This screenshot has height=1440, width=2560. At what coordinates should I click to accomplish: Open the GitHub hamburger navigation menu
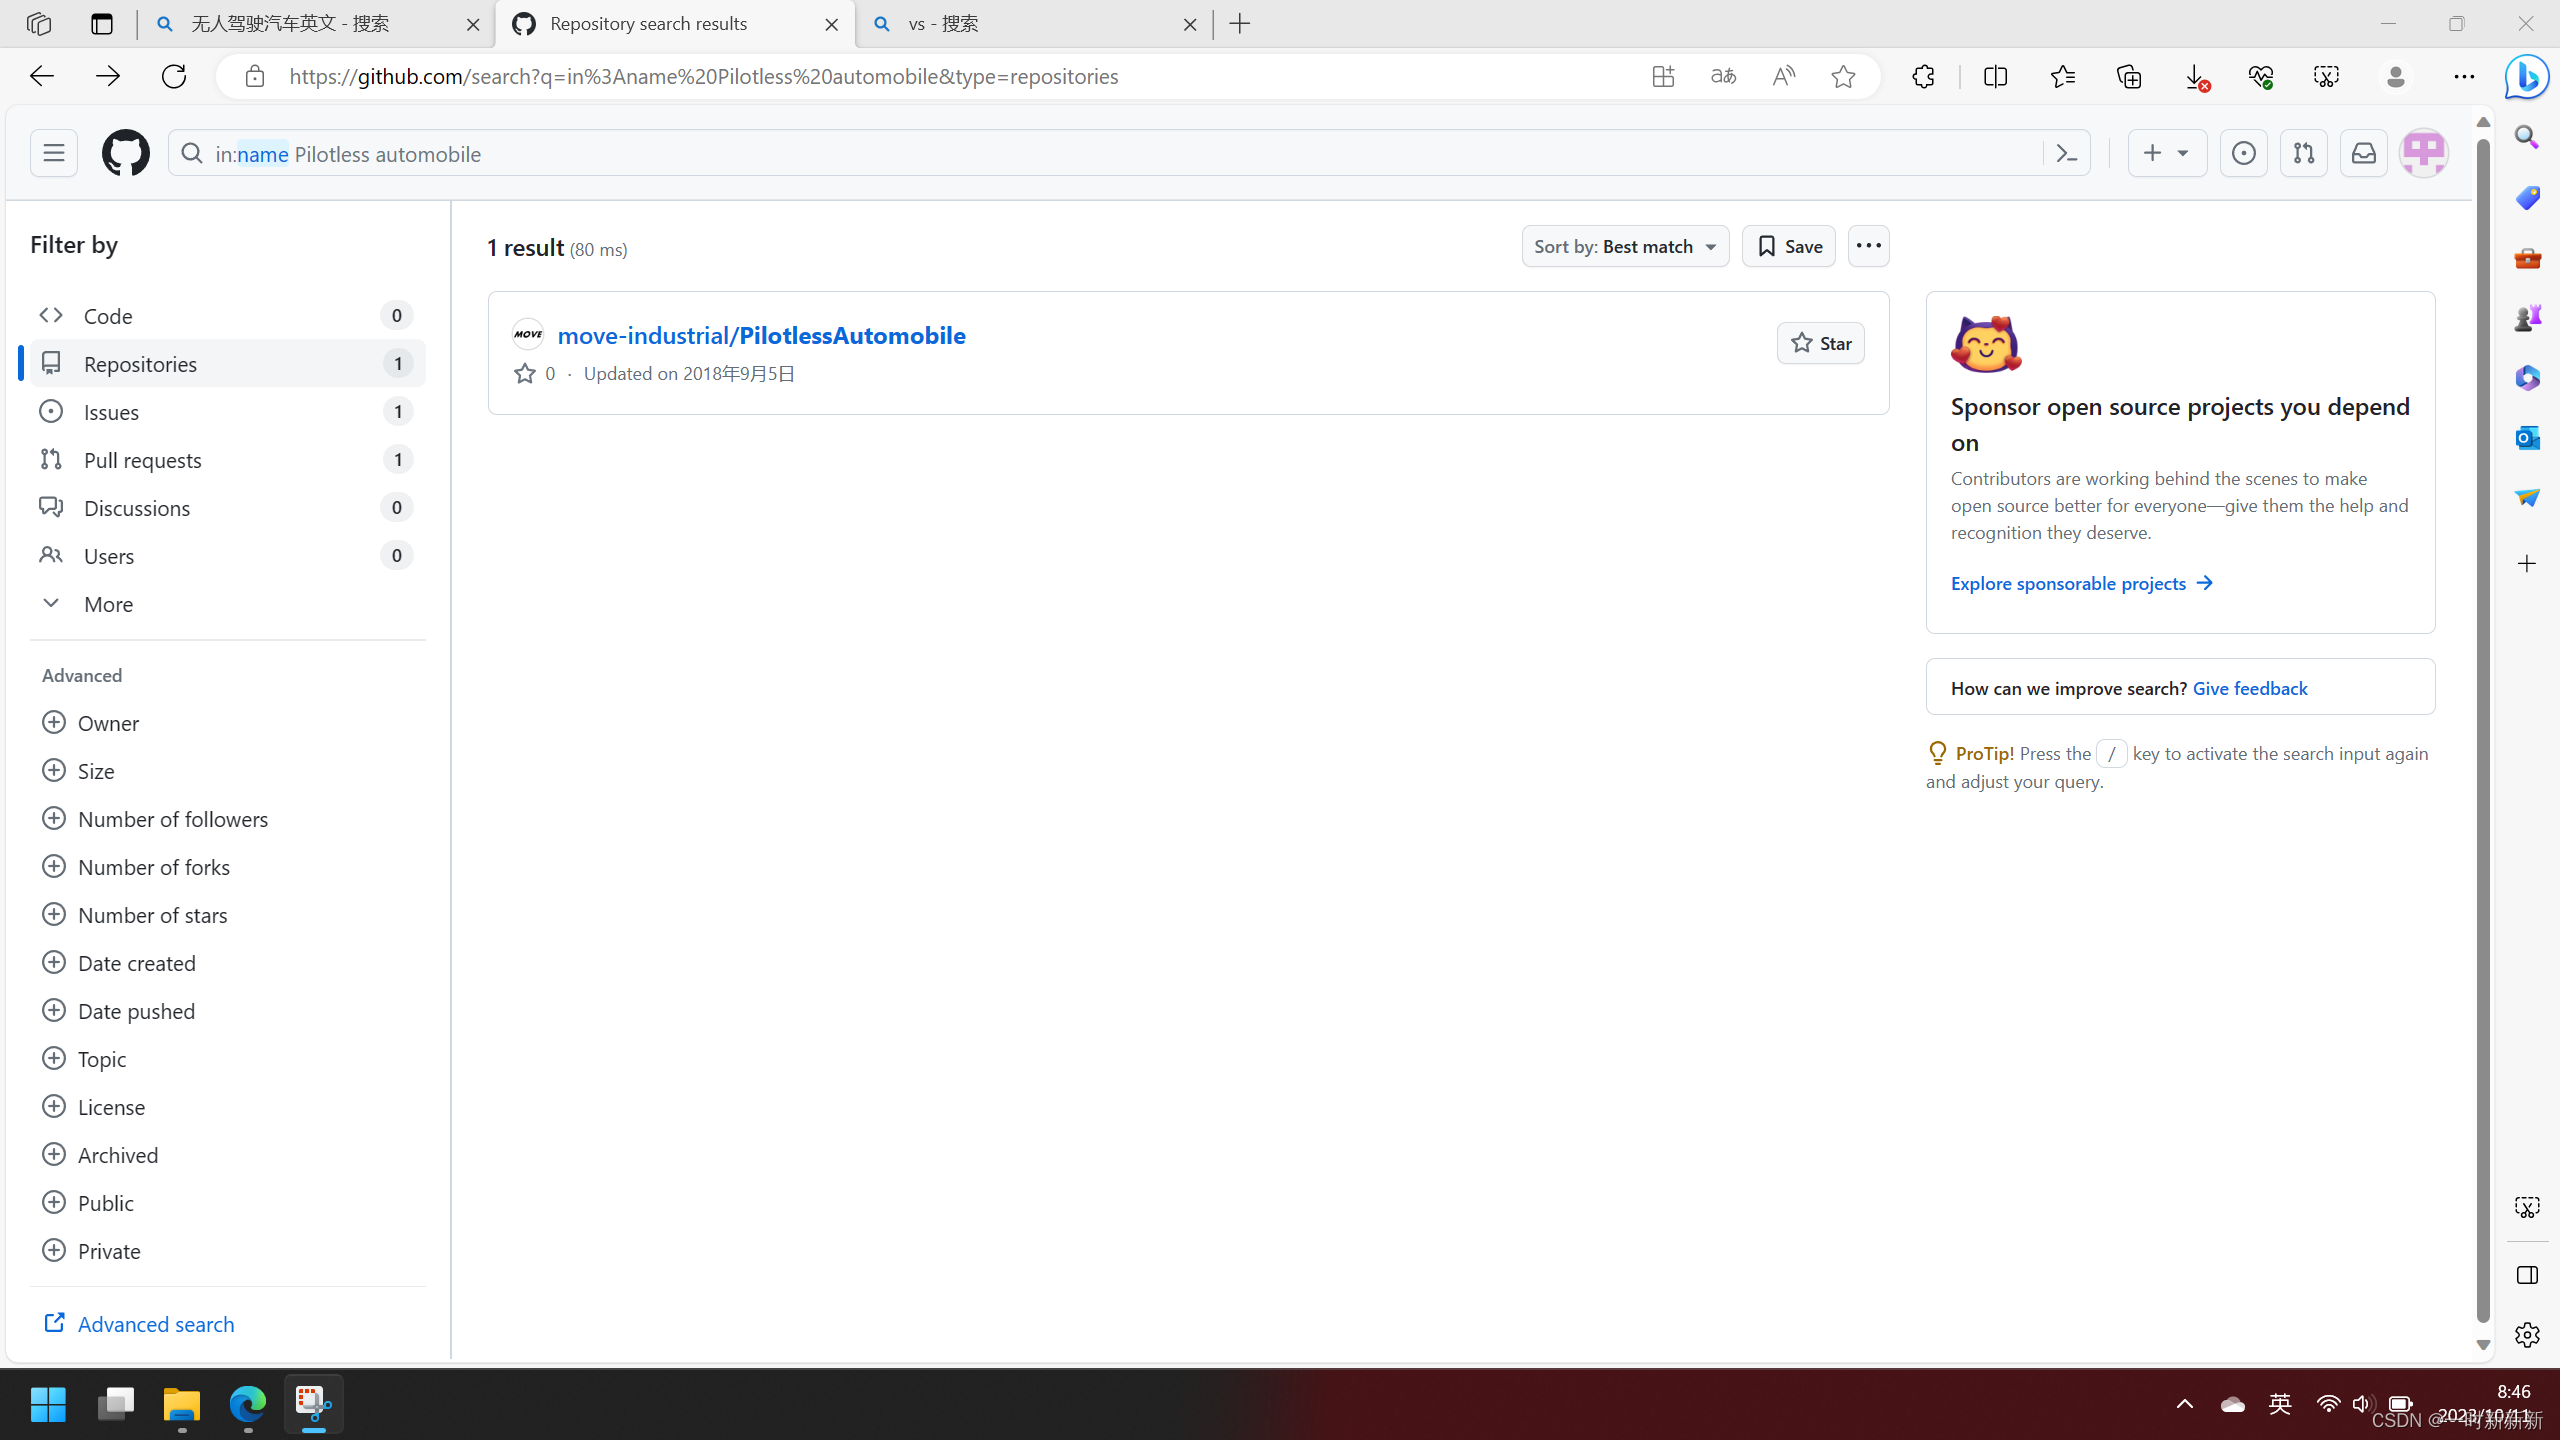tap(53, 153)
